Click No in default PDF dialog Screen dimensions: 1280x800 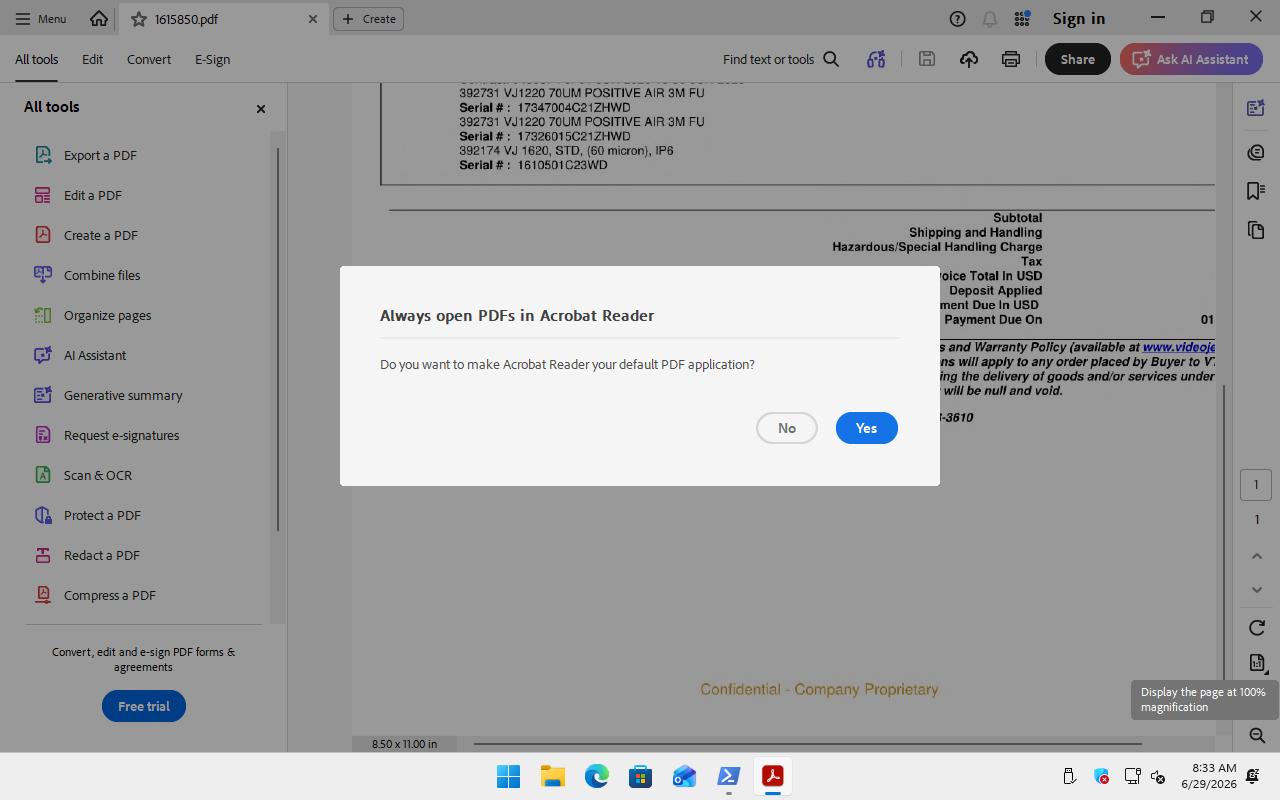787,428
